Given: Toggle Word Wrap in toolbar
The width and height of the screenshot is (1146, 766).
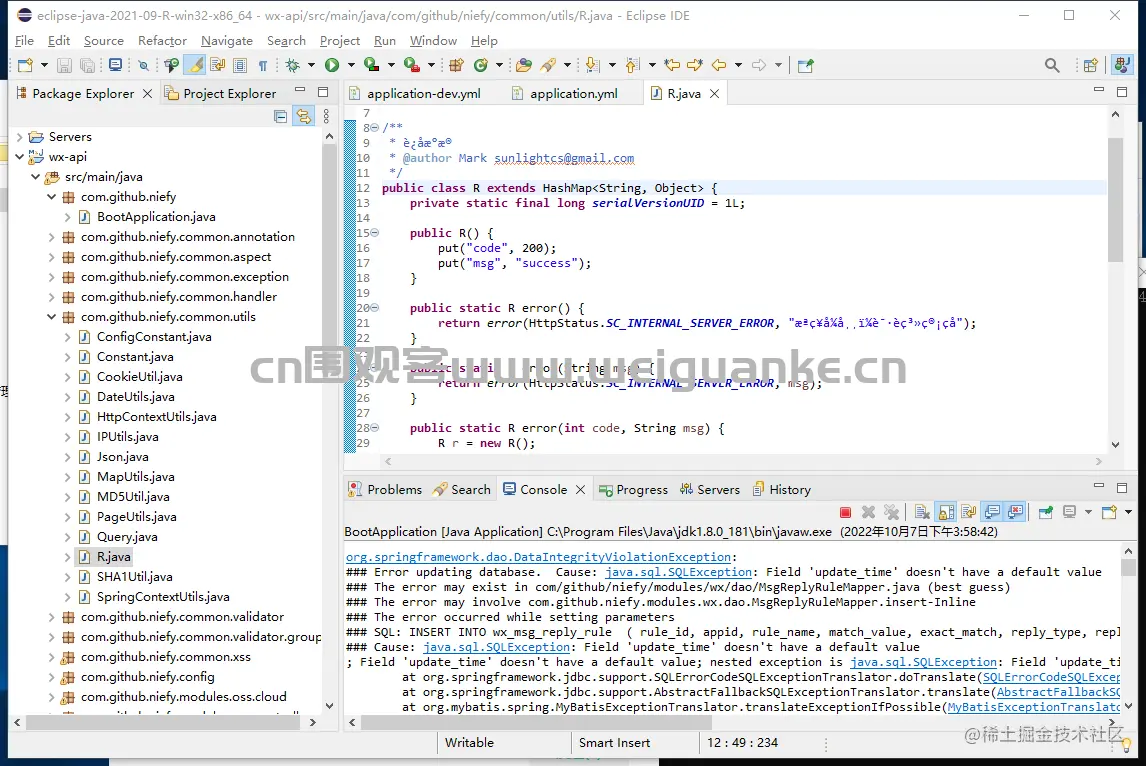Looking at the screenshot, I should (218, 65).
